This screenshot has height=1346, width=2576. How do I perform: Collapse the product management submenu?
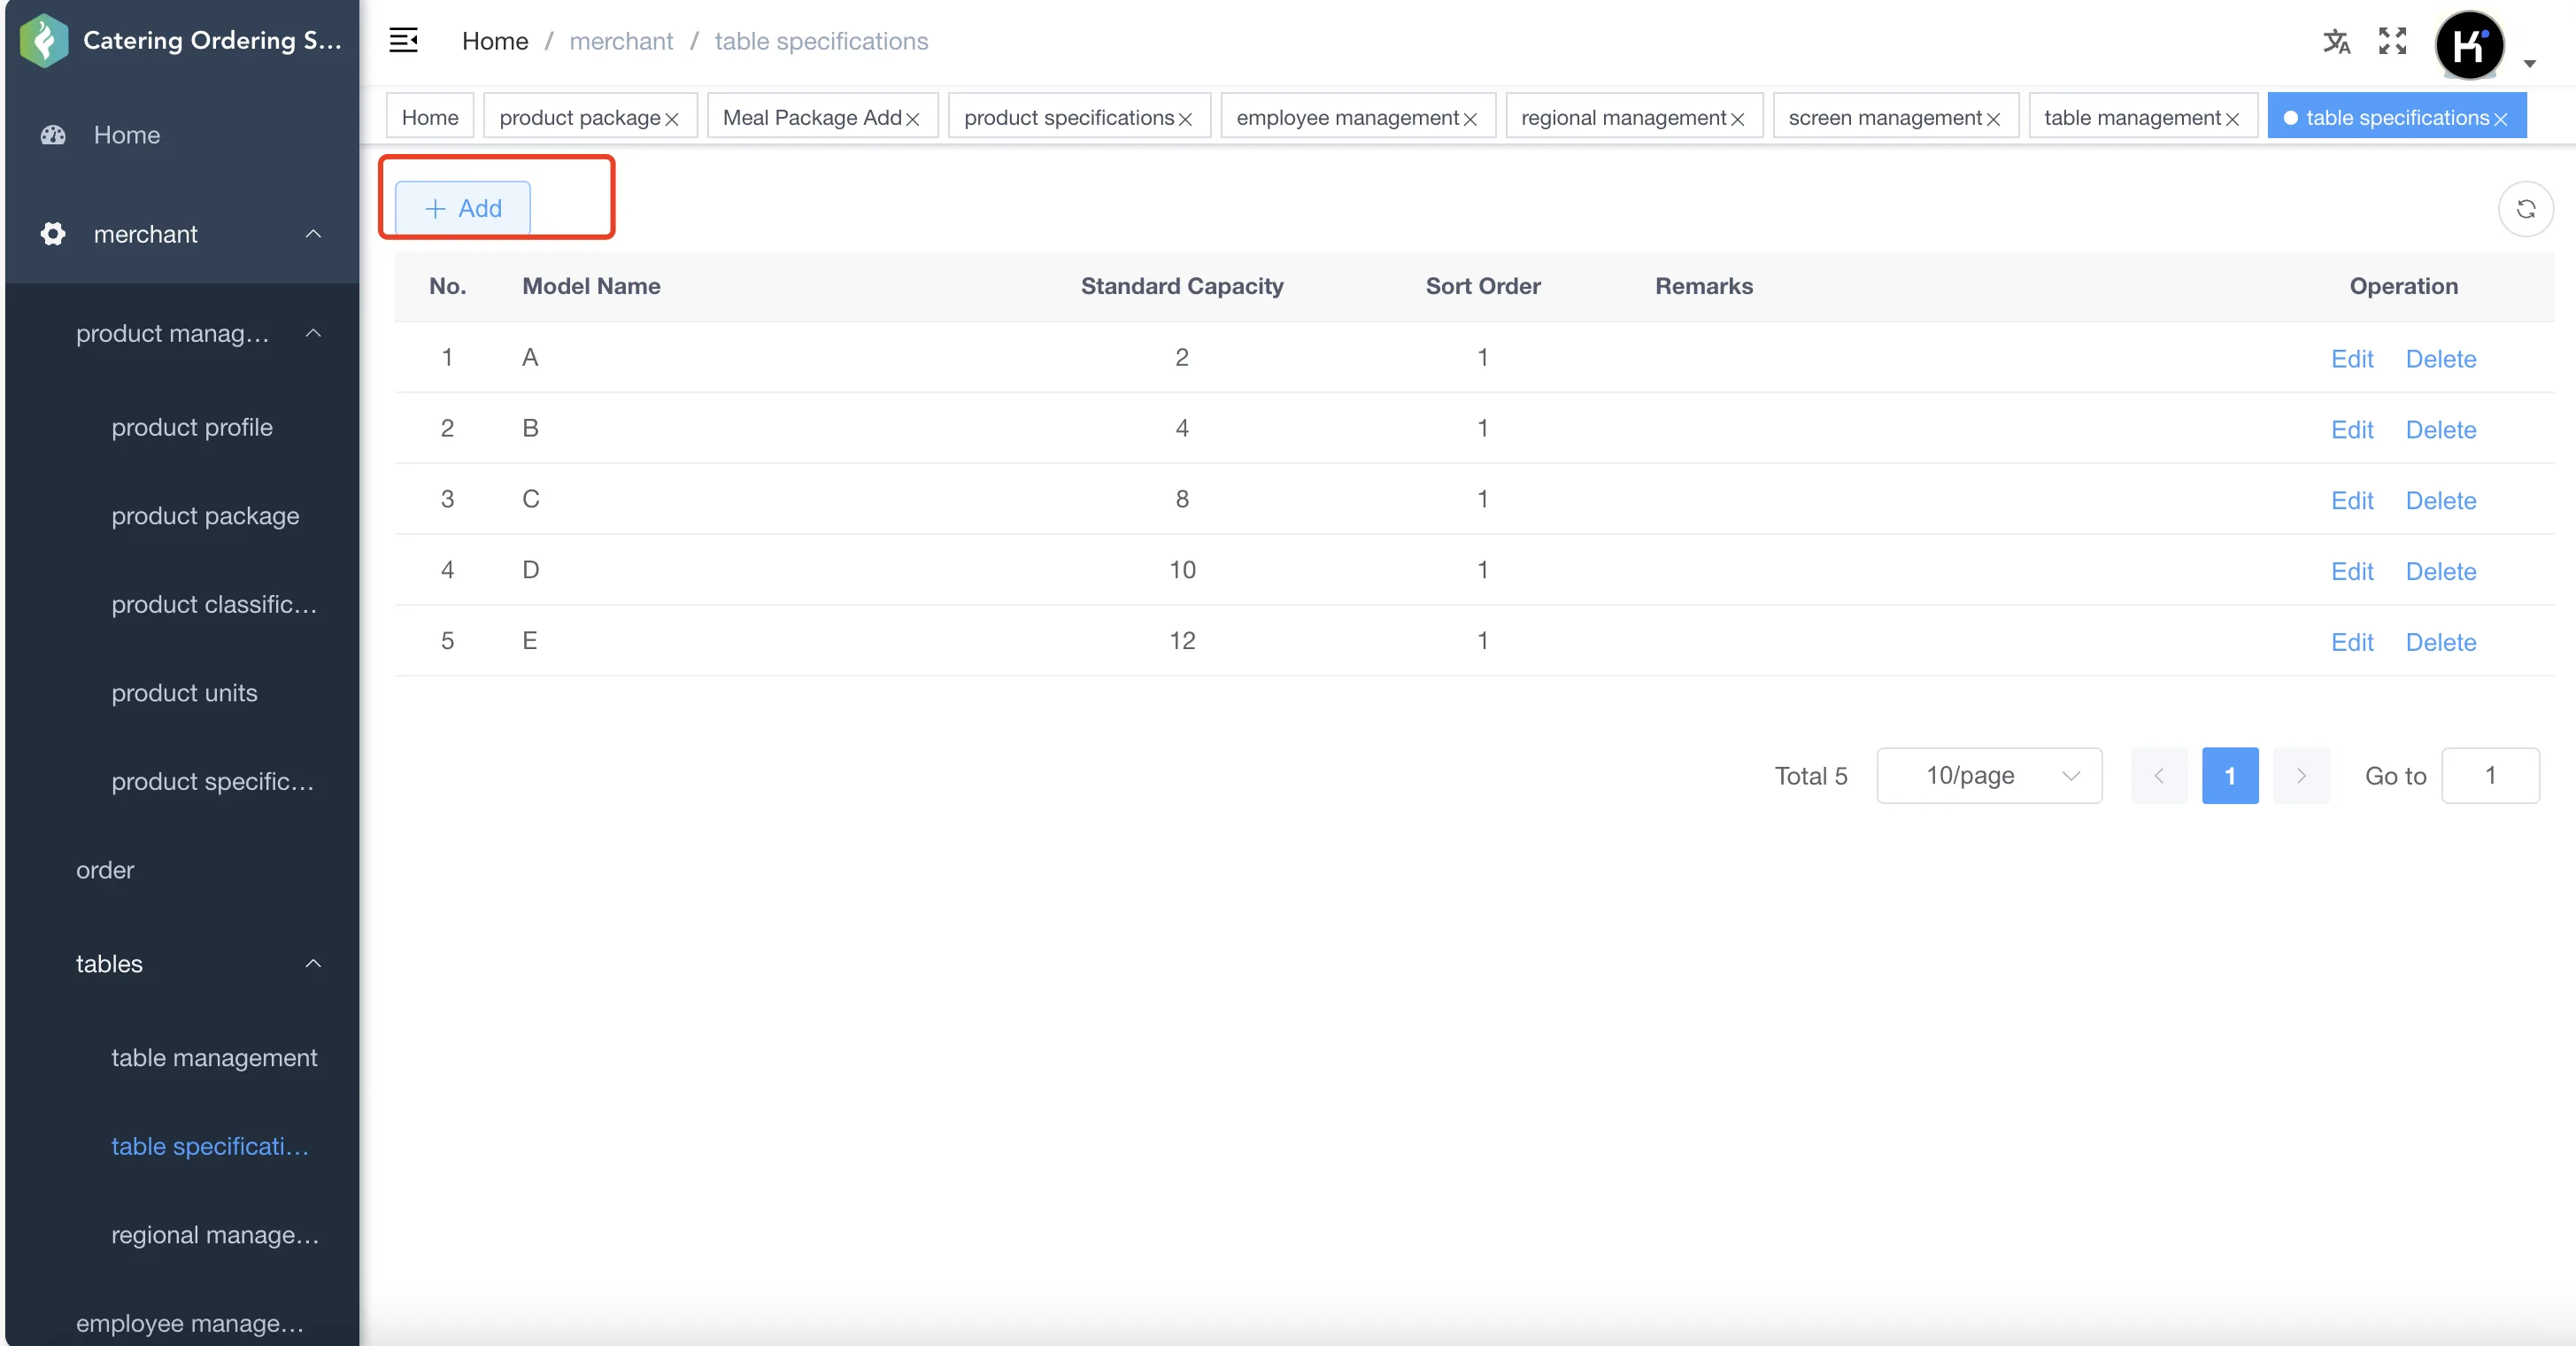point(313,333)
